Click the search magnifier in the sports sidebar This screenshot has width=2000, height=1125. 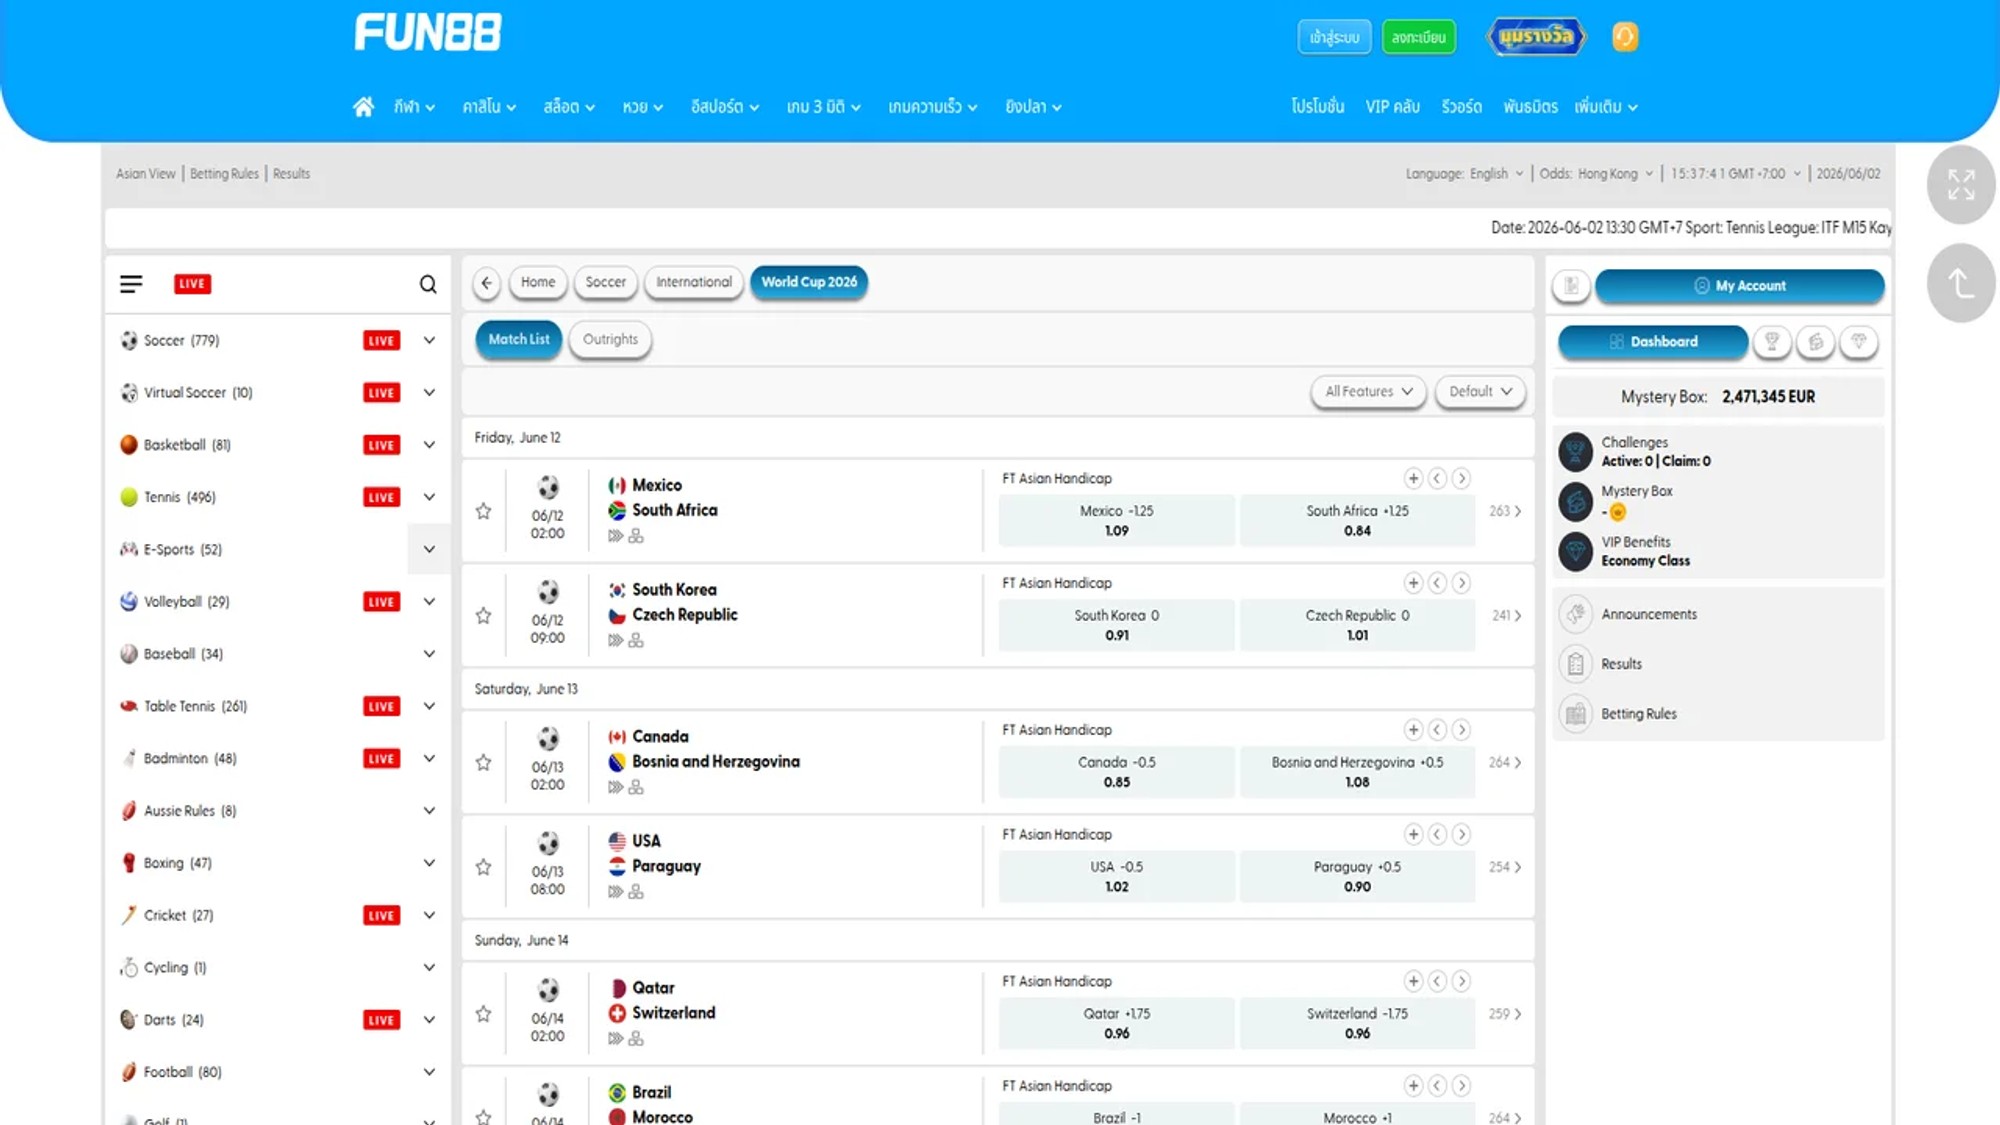[x=428, y=284]
